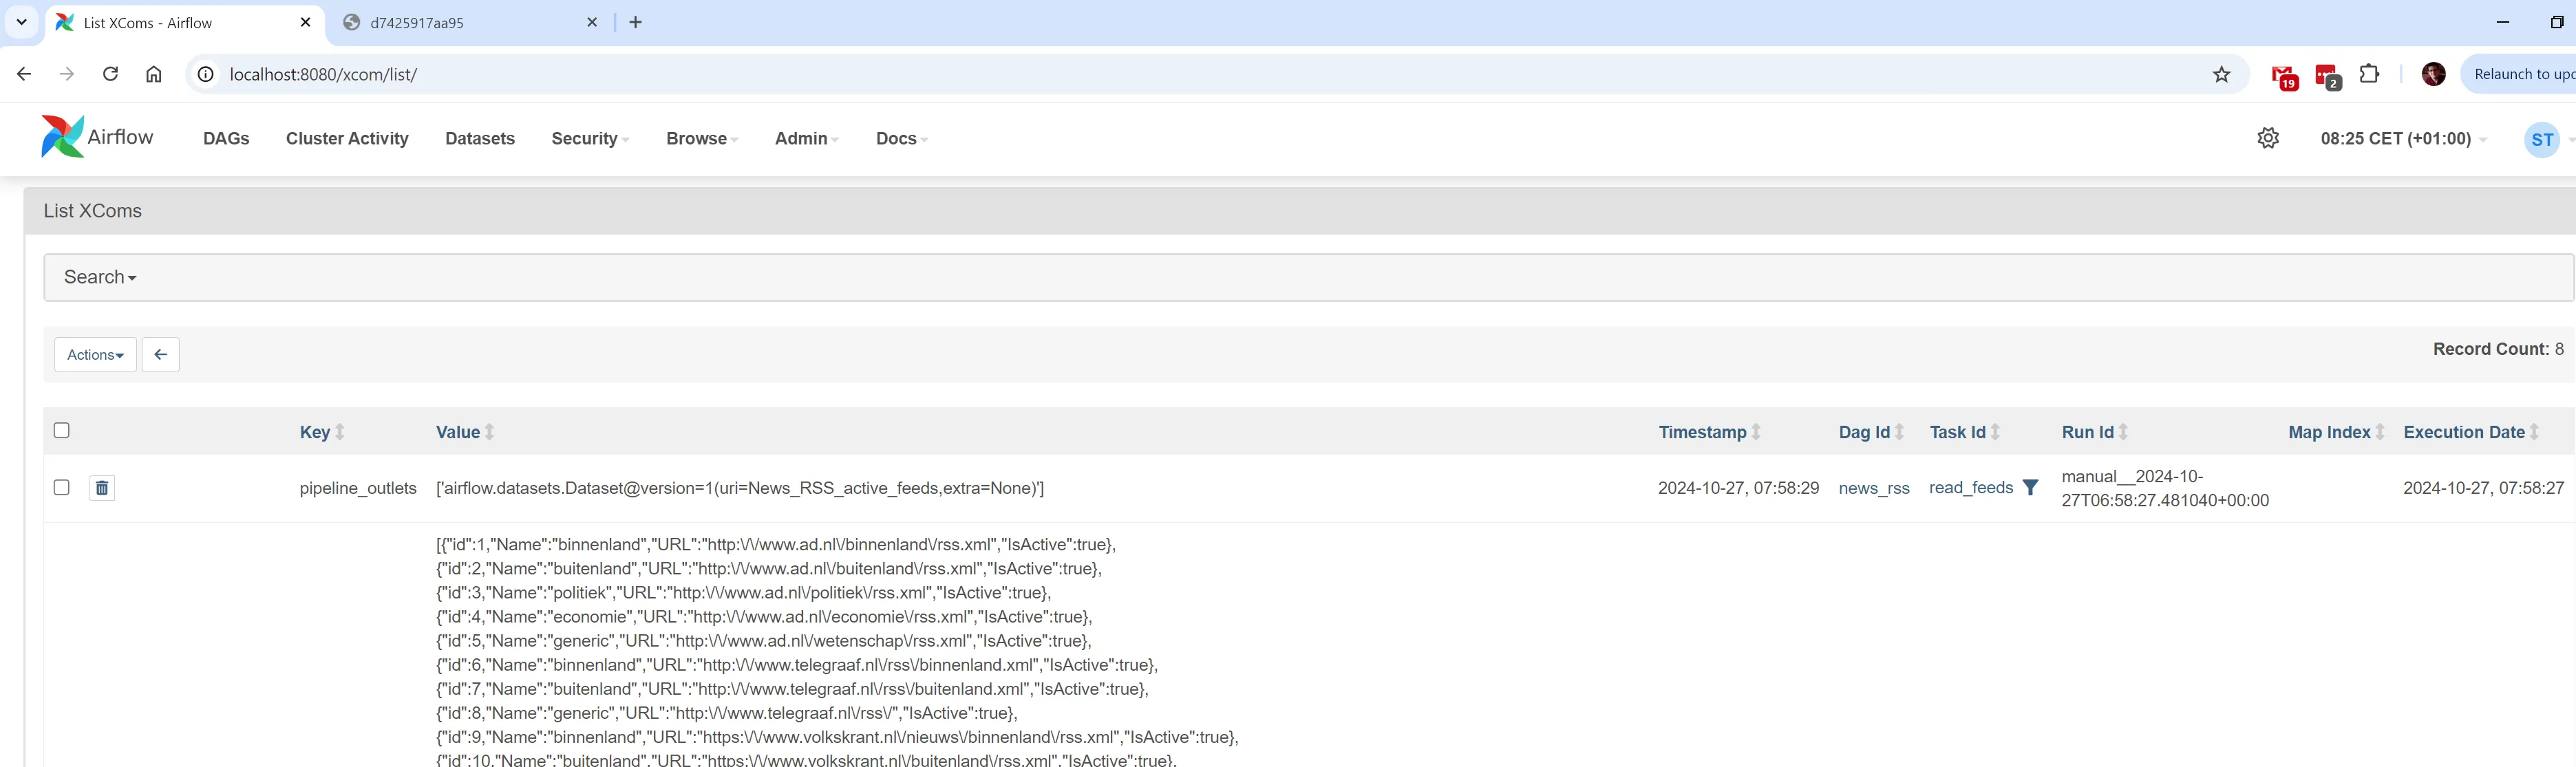Open the browser extensions puzzle icon
The height and width of the screenshot is (767, 2576).
point(2369,74)
